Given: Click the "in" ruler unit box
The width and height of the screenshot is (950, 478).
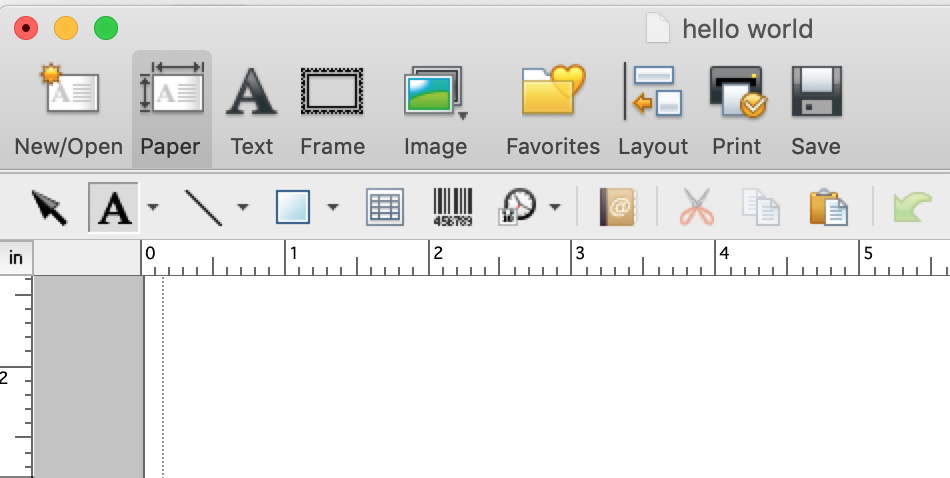Looking at the screenshot, I should pyautogui.click(x=16, y=258).
